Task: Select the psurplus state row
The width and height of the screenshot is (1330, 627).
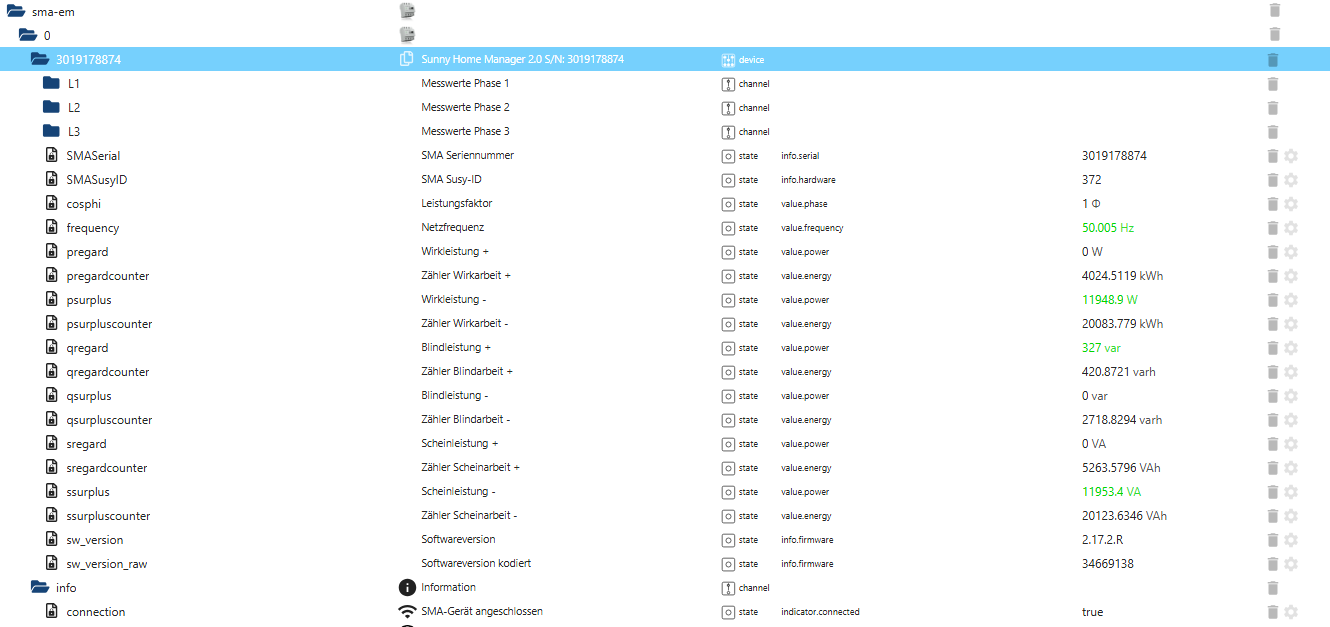Action: (x=665, y=300)
